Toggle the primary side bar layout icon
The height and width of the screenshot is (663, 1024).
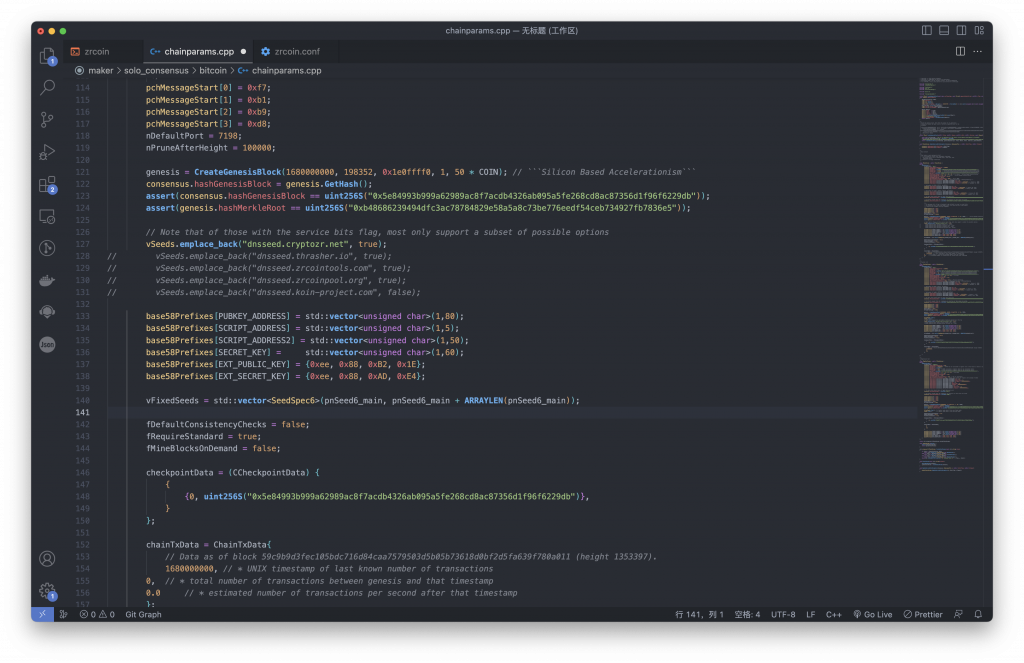coord(926,31)
